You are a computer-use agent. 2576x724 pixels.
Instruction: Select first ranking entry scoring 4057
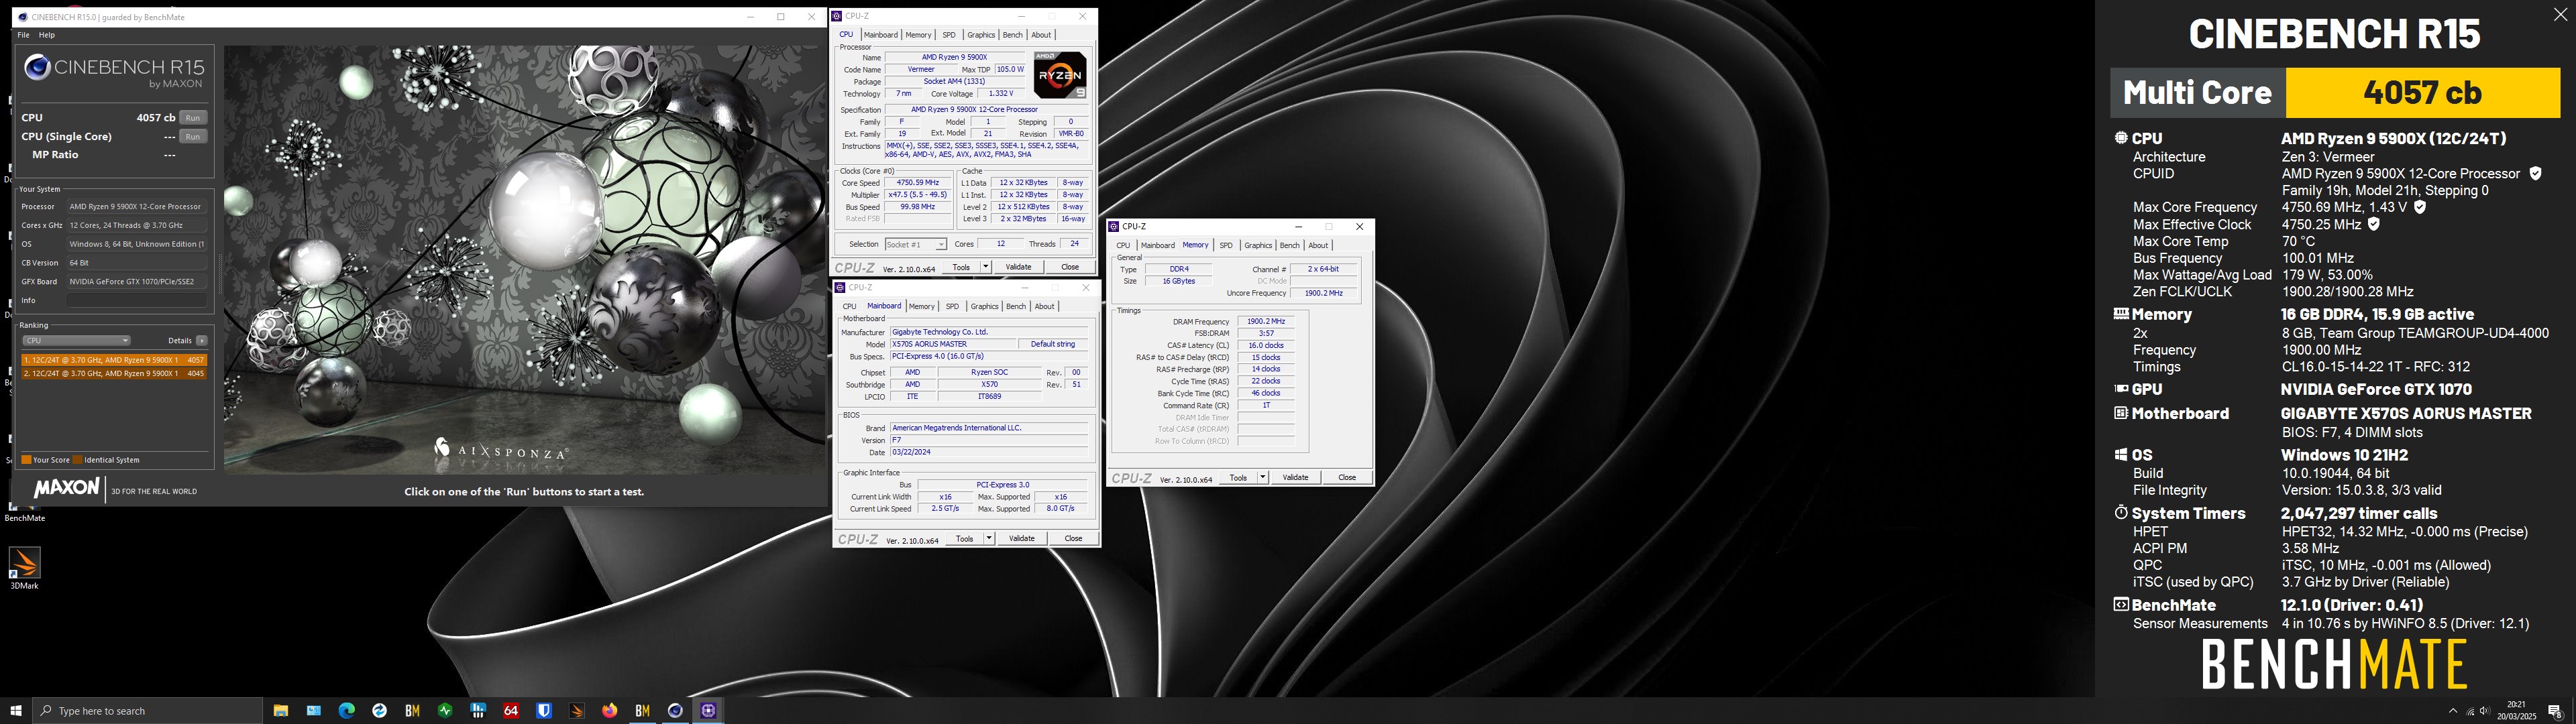[x=114, y=360]
